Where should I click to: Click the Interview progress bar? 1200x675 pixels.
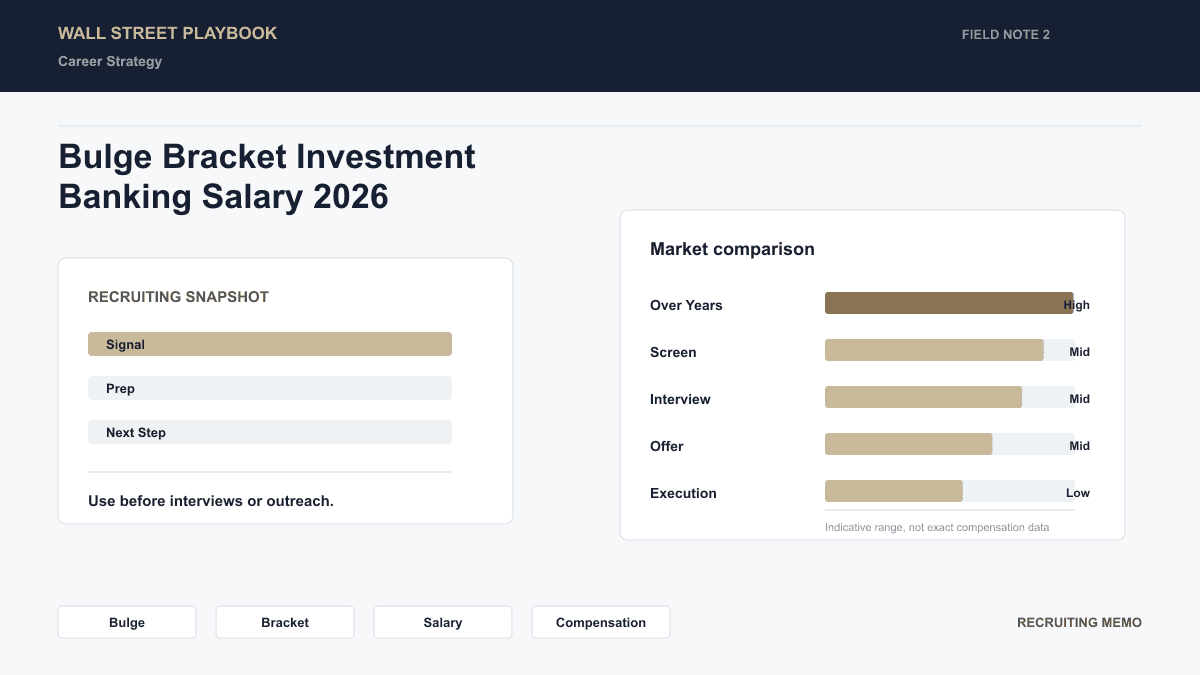pos(950,397)
